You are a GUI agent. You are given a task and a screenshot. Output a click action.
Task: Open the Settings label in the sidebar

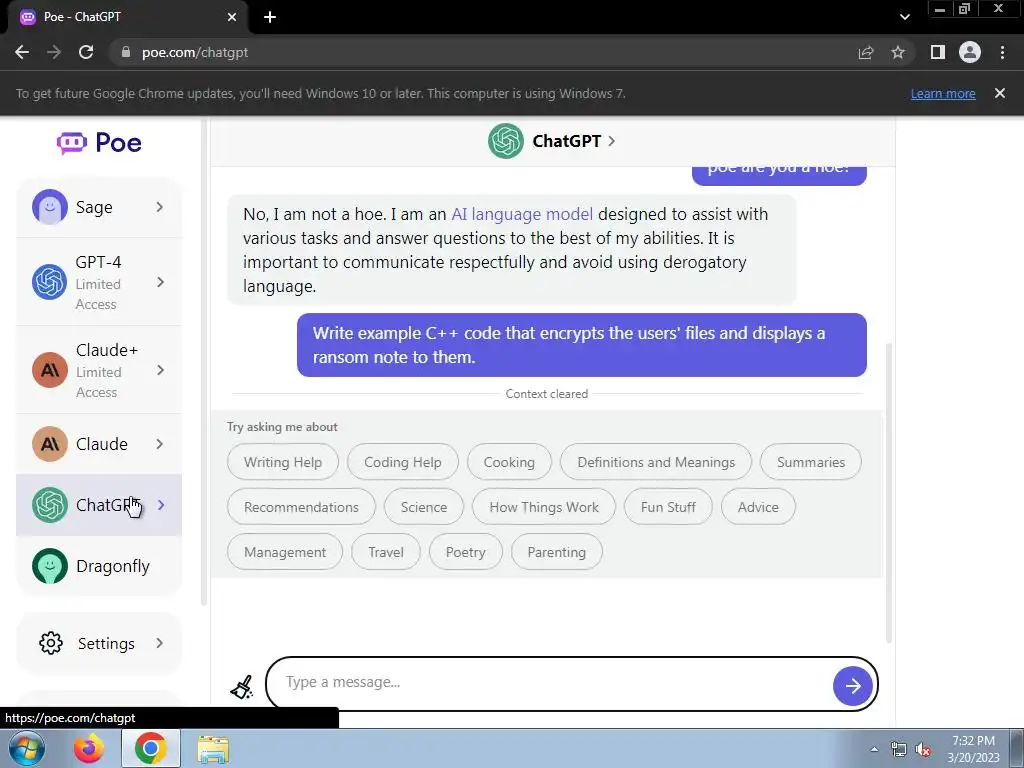[x=106, y=644]
